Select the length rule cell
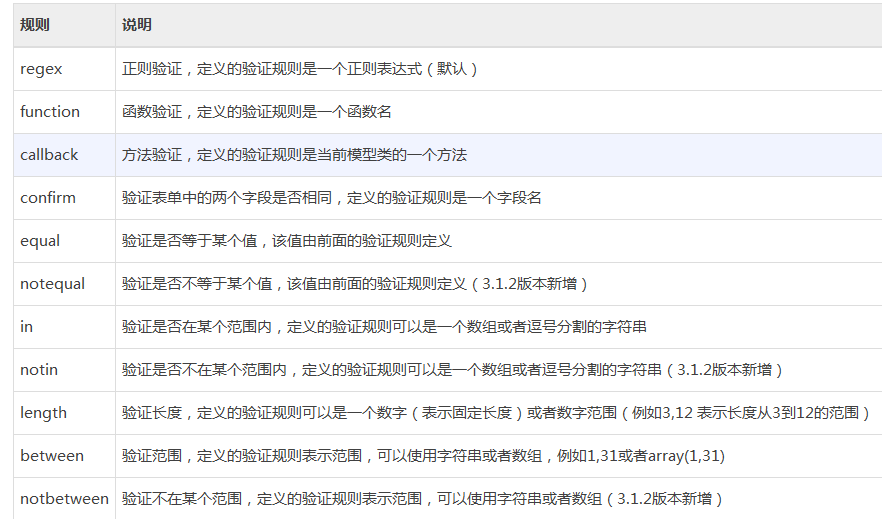The width and height of the screenshot is (882, 519). click(65, 413)
